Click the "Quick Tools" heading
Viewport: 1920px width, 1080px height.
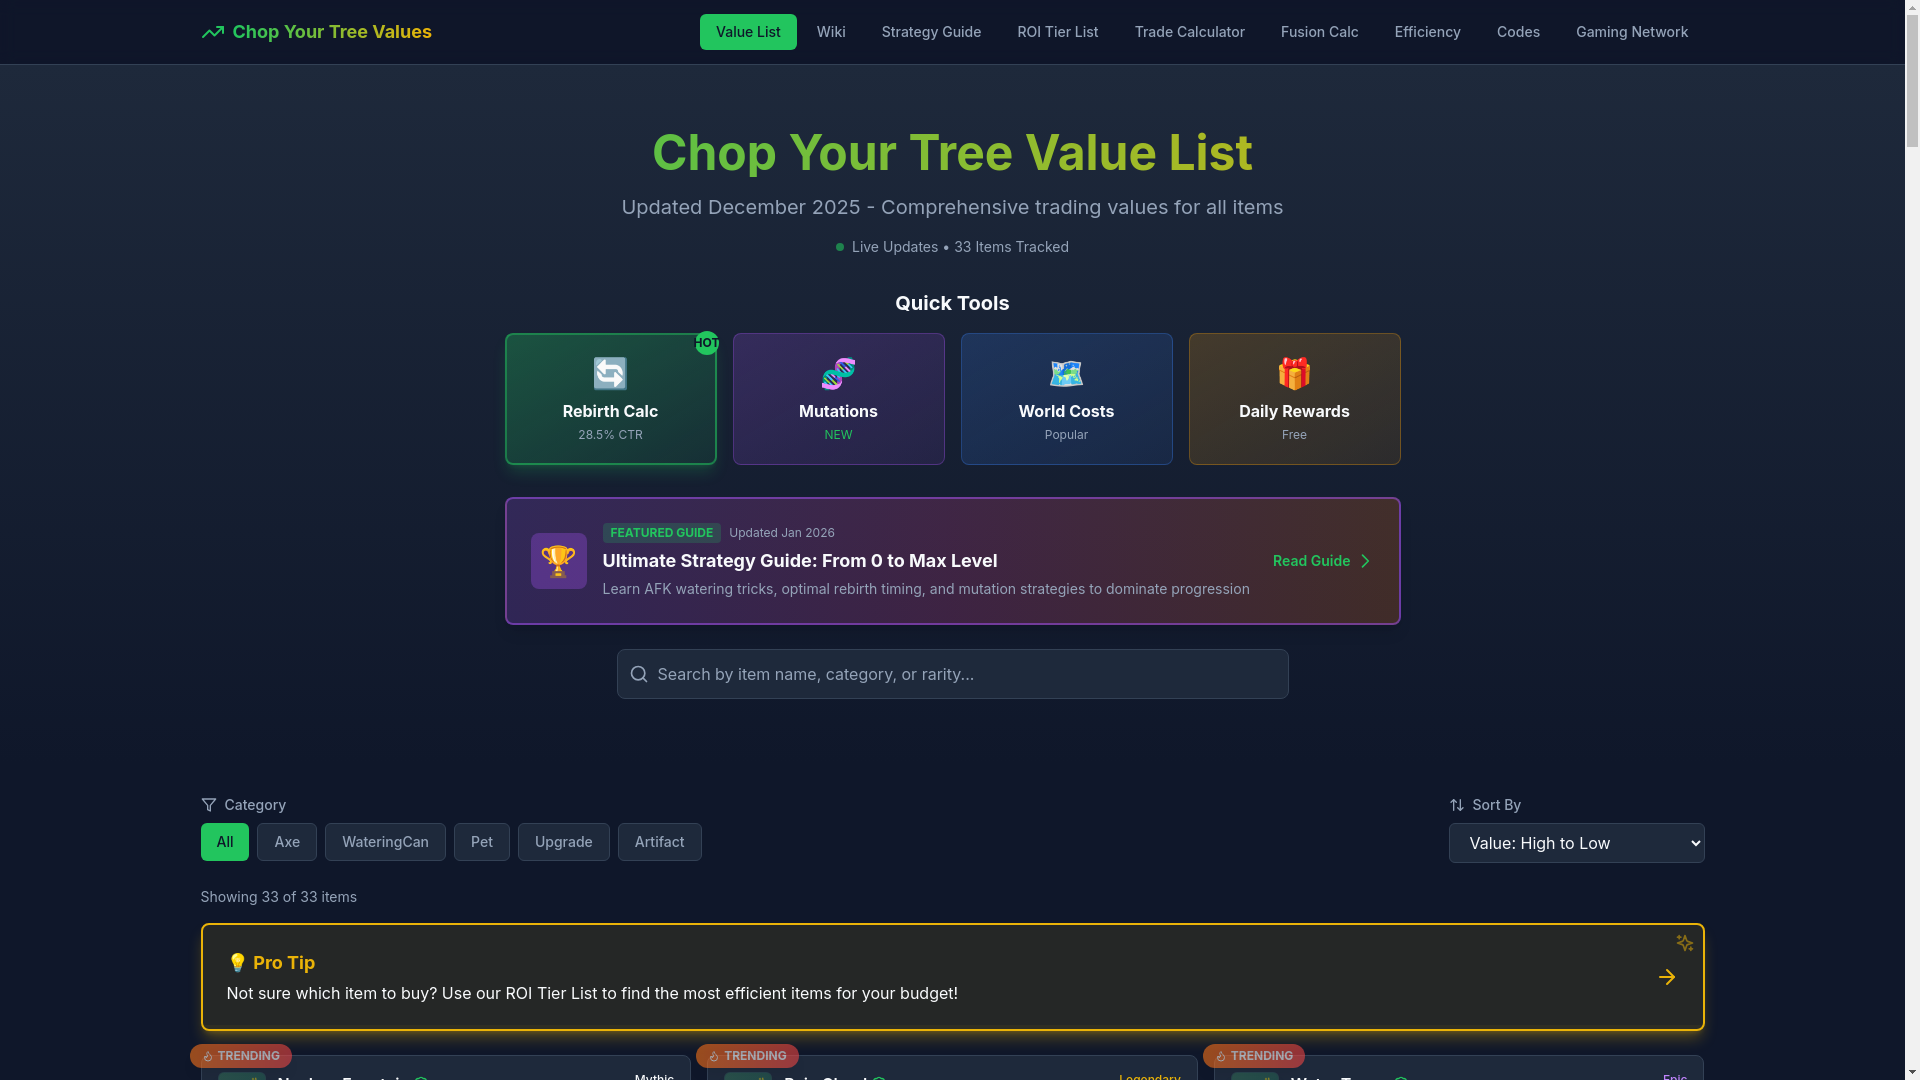952,303
